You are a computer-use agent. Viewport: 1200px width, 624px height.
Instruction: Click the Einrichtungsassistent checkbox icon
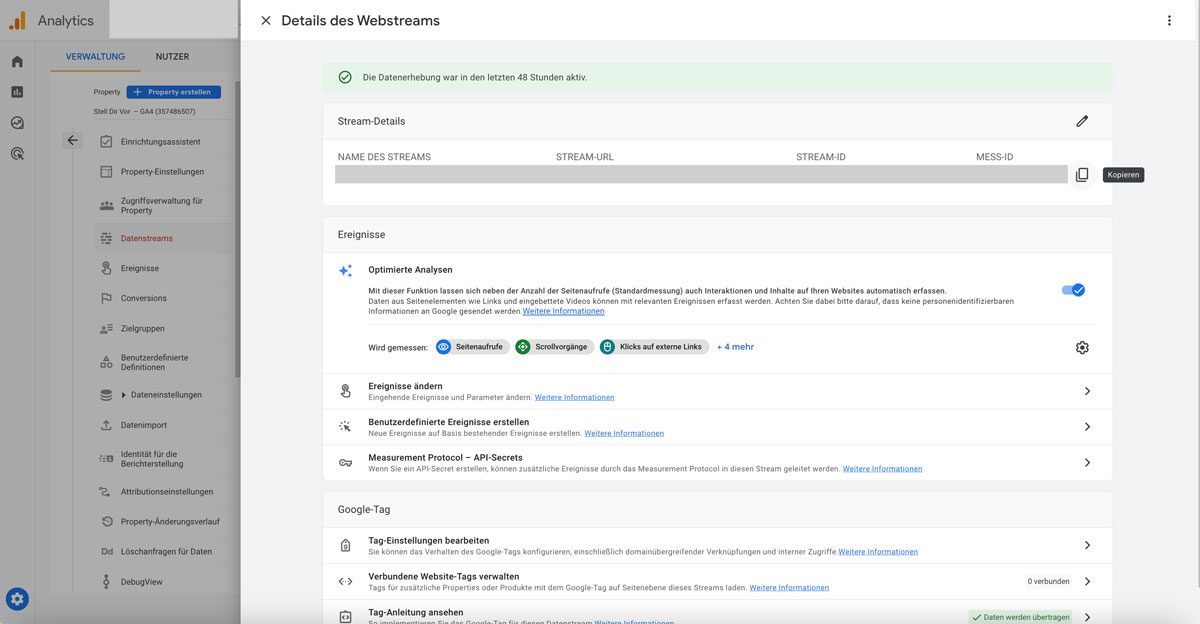pos(106,142)
